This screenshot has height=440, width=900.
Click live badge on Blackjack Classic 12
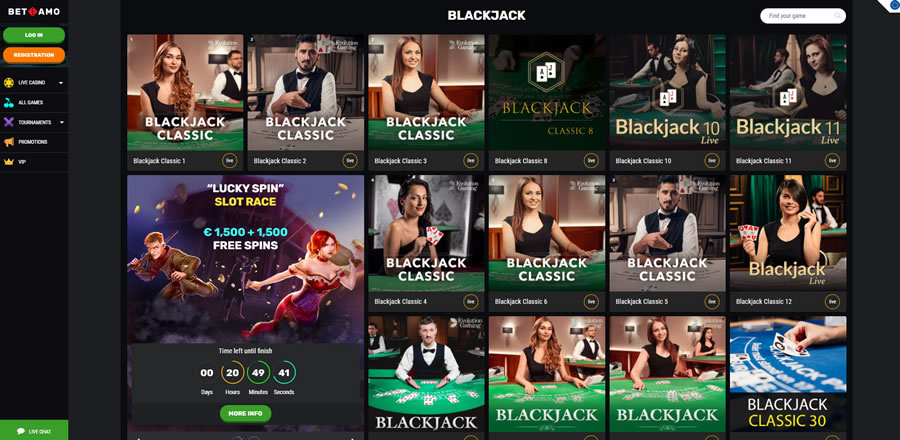[832, 301]
